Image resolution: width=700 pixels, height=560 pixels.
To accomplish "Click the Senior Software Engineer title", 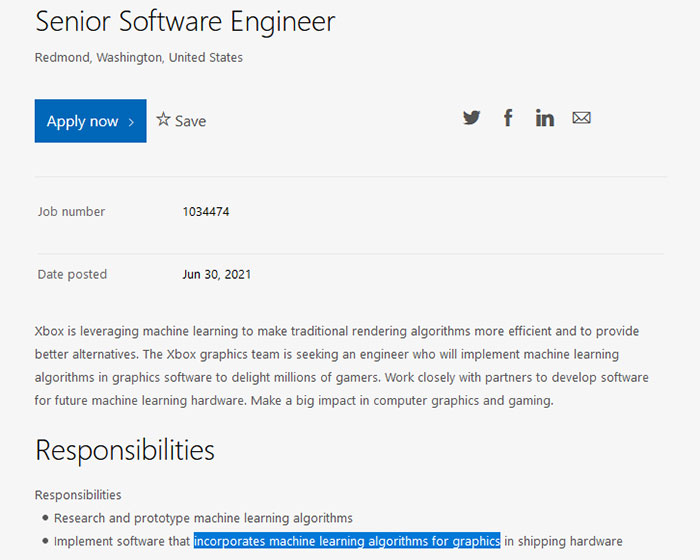I will pos(185,21).
